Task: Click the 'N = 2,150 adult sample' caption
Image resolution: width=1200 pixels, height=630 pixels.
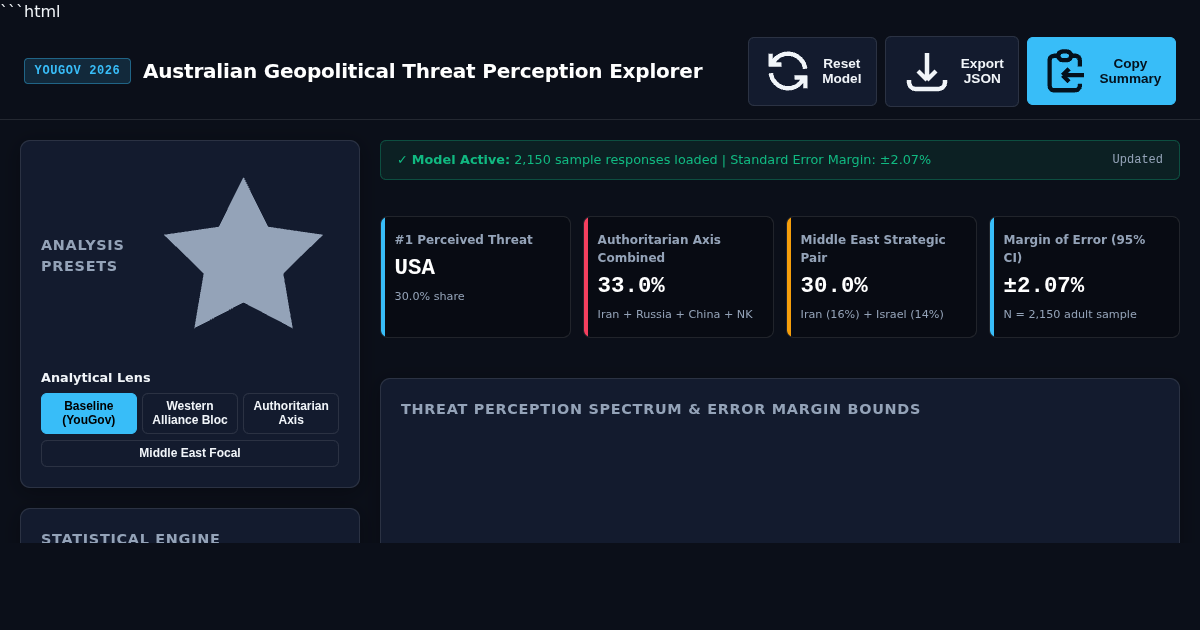Action: click(1070, 314)
